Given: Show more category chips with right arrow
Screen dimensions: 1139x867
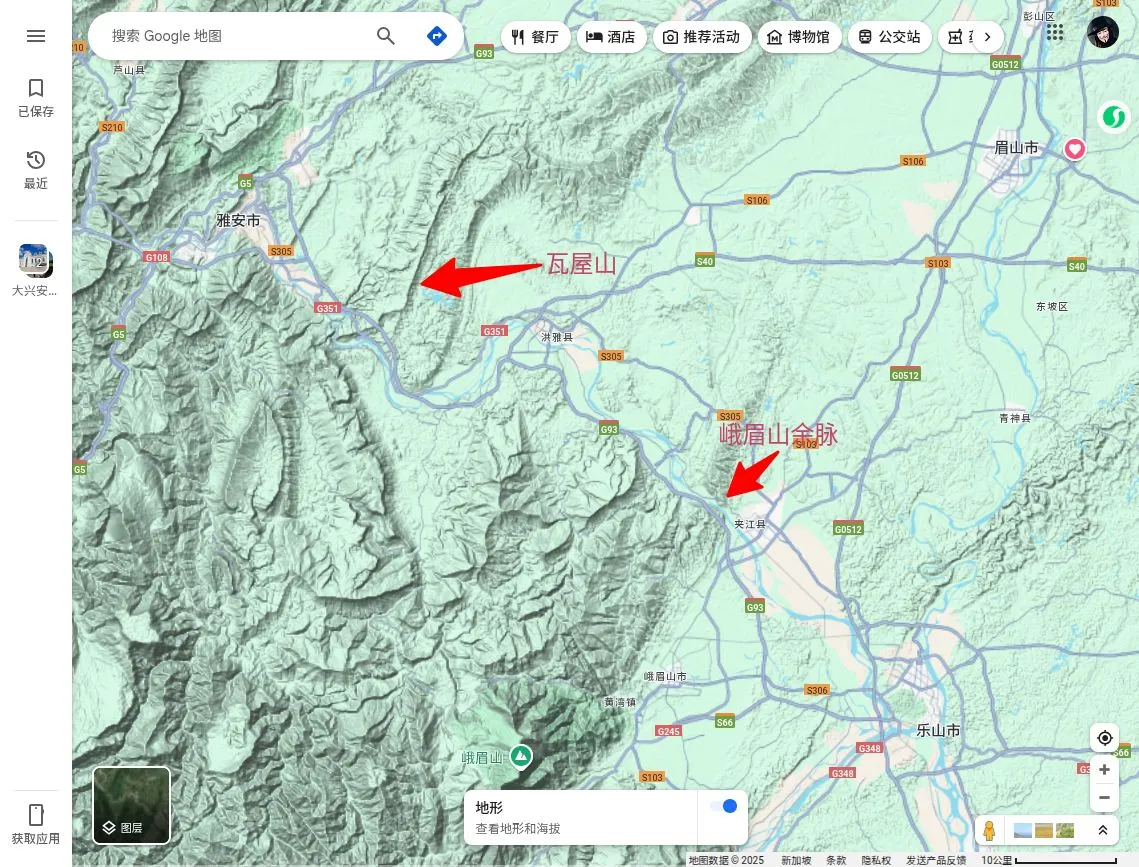Looking at the screenshot, I should point(987,37).
